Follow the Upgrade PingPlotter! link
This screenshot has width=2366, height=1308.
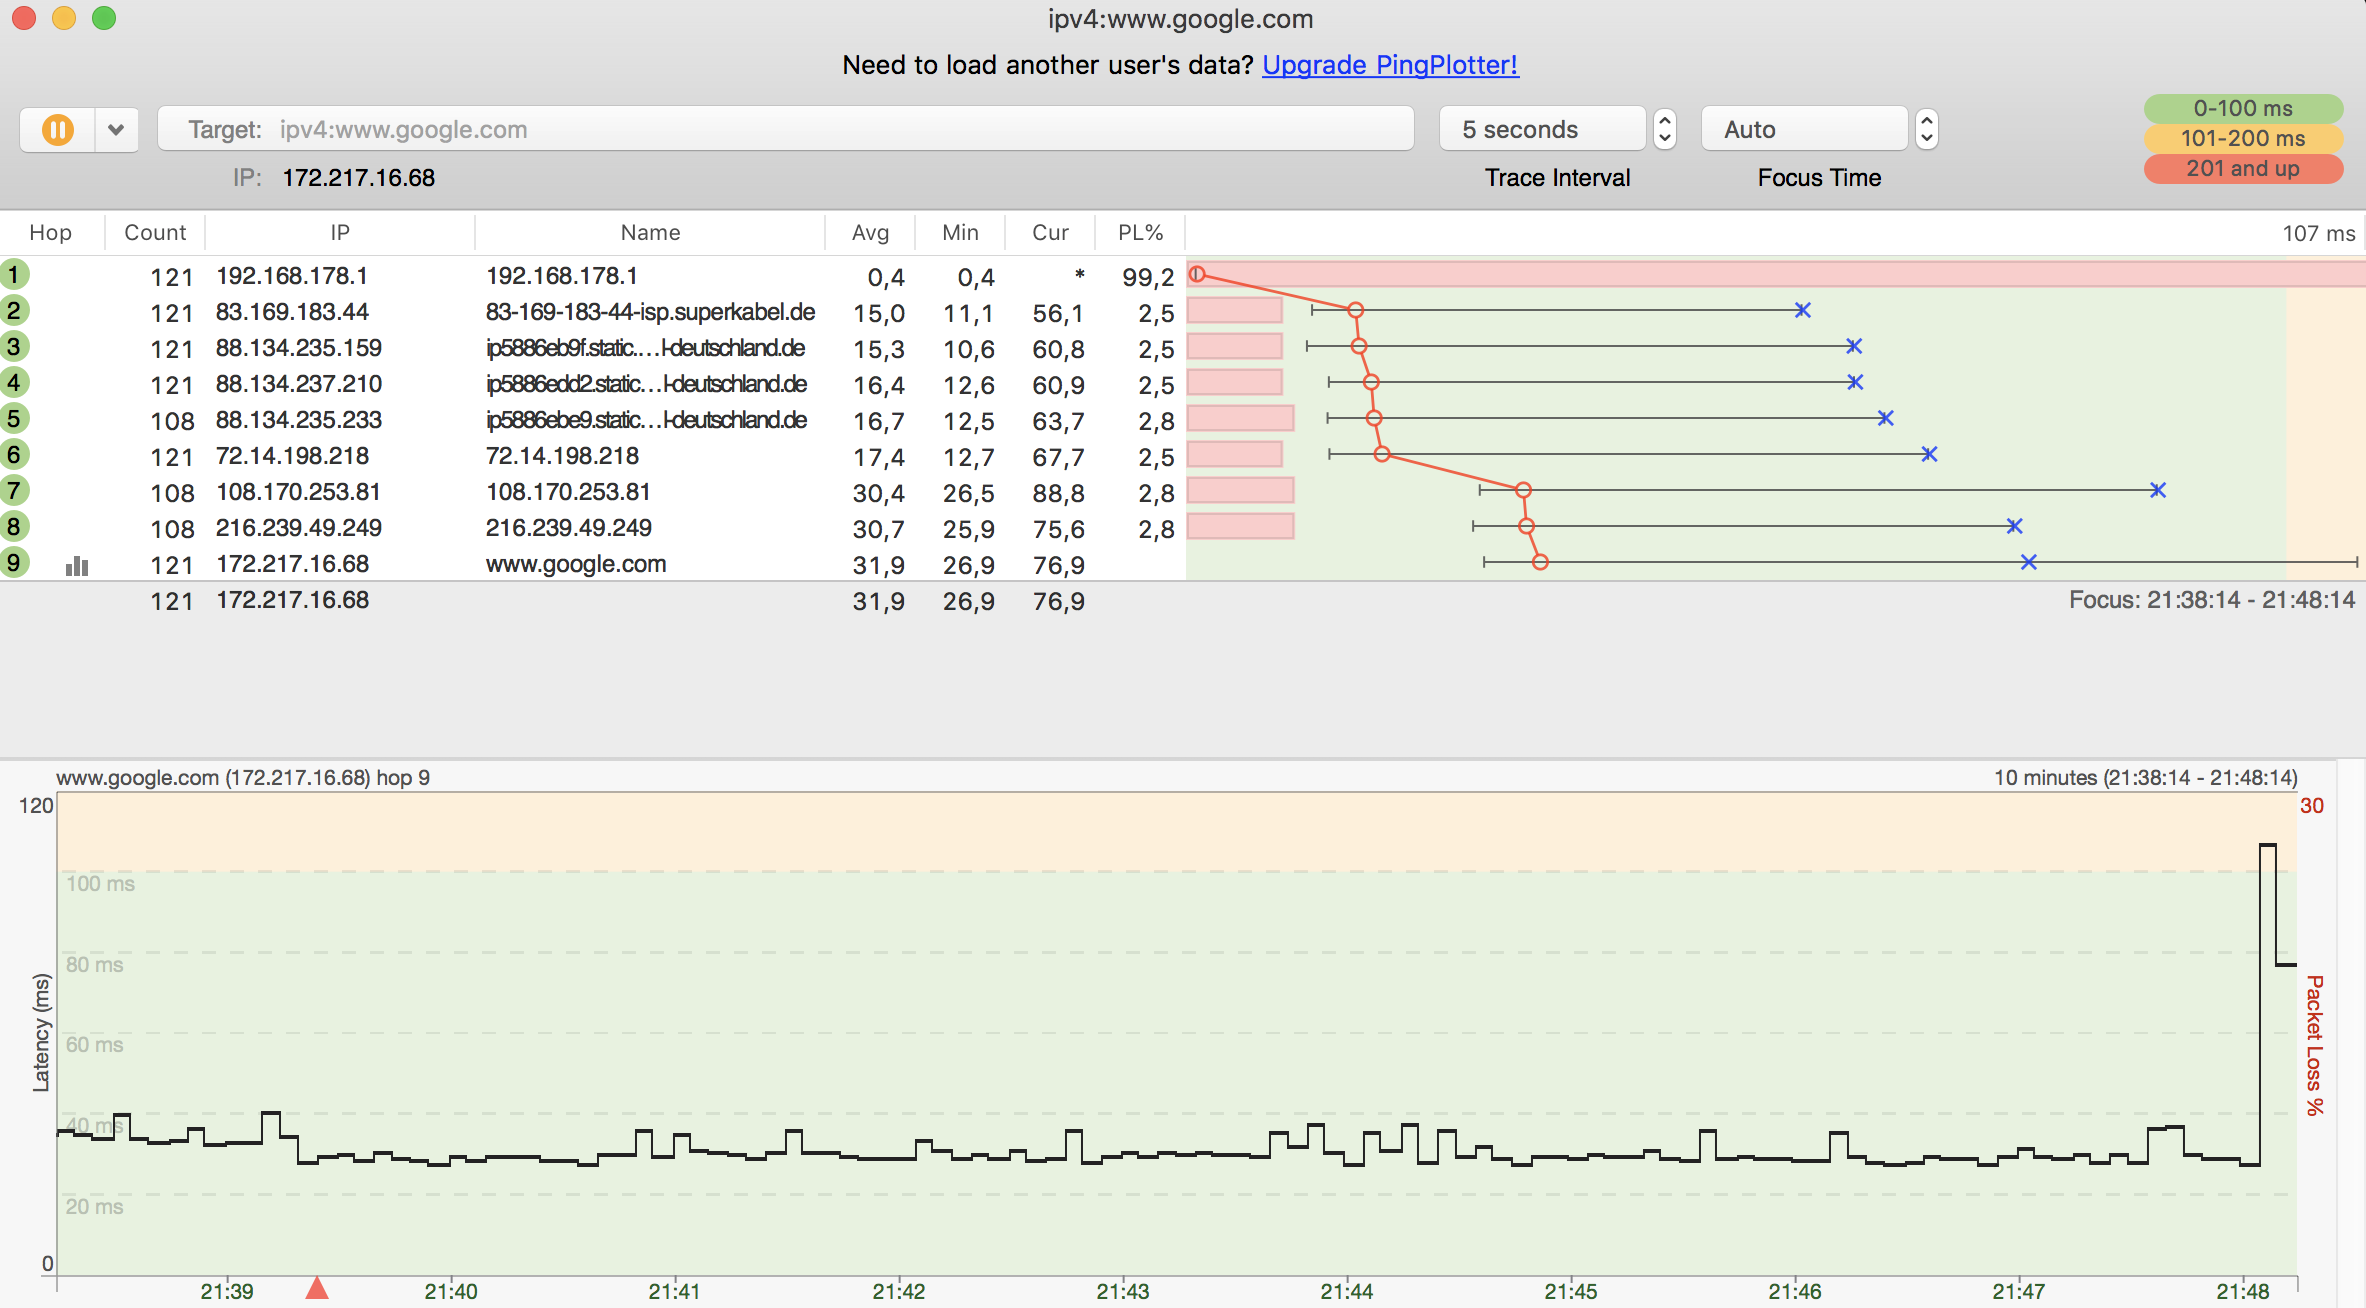click(x=1390, y=65)
